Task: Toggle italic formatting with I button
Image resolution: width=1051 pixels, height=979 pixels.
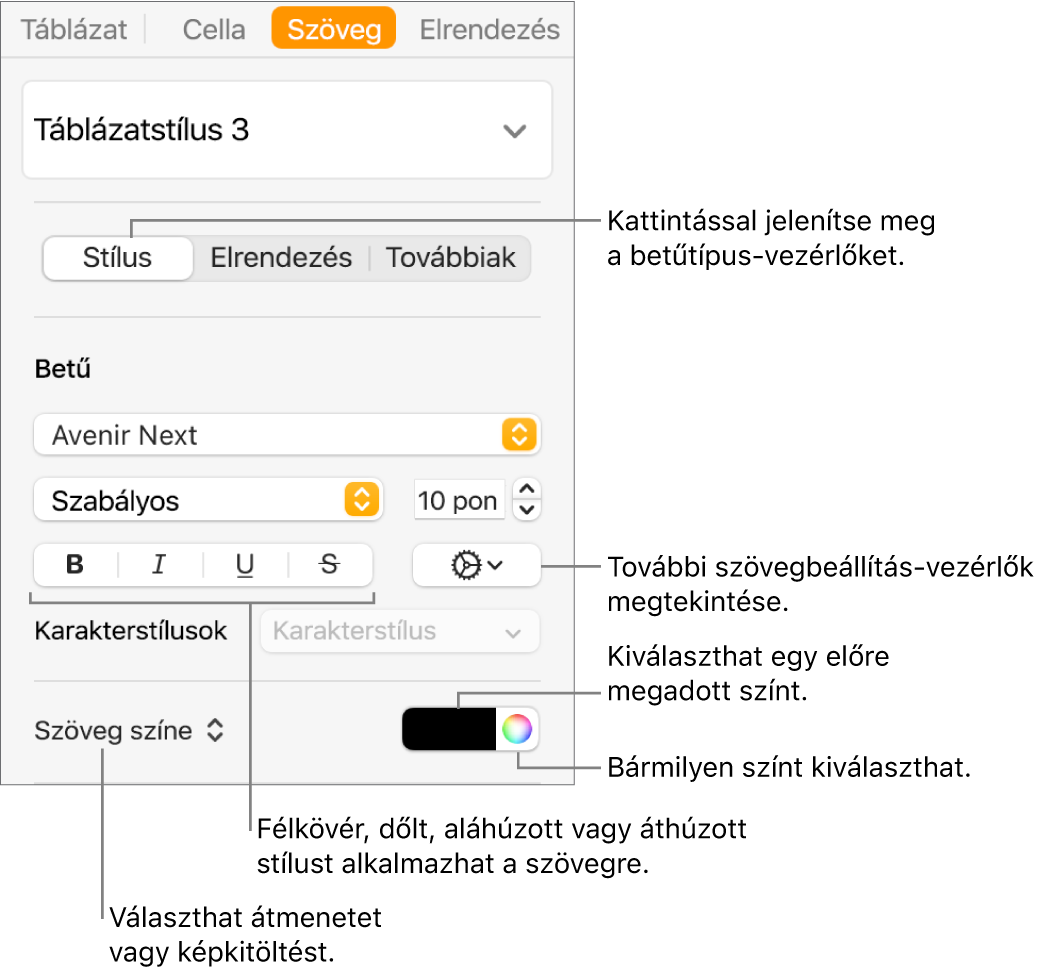Action: [x=160, y=565]
